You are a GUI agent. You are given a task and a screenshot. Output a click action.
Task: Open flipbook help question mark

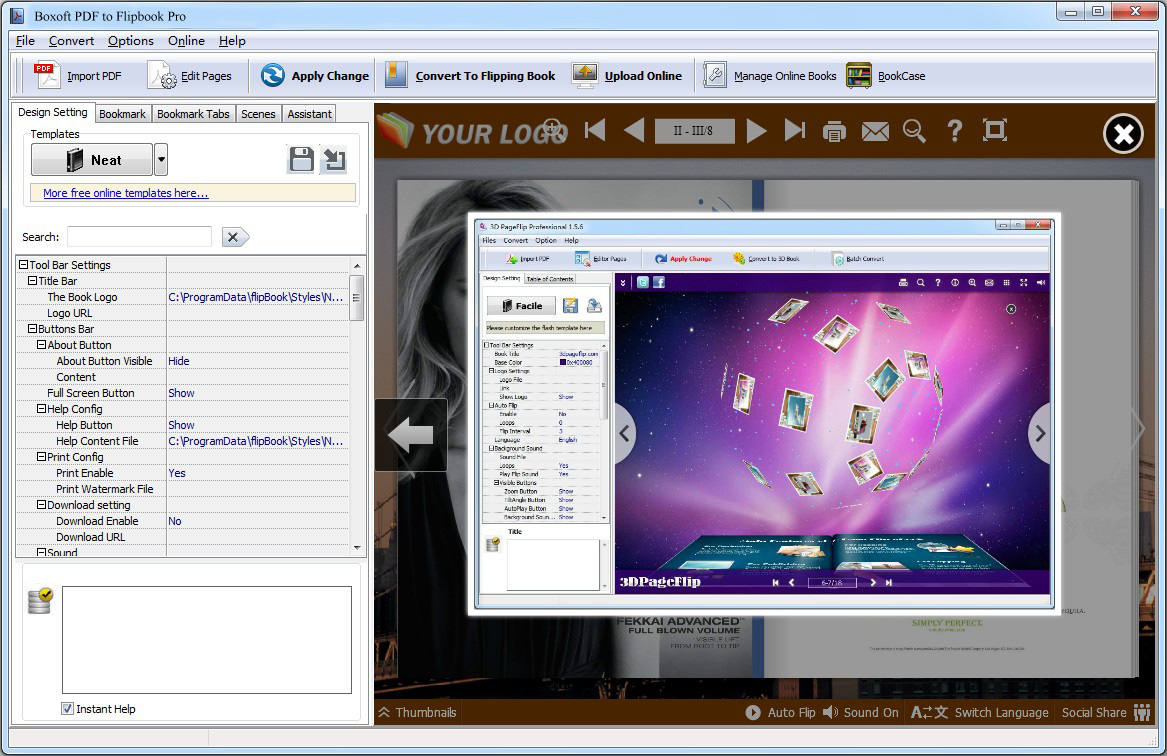click(955, 131)
